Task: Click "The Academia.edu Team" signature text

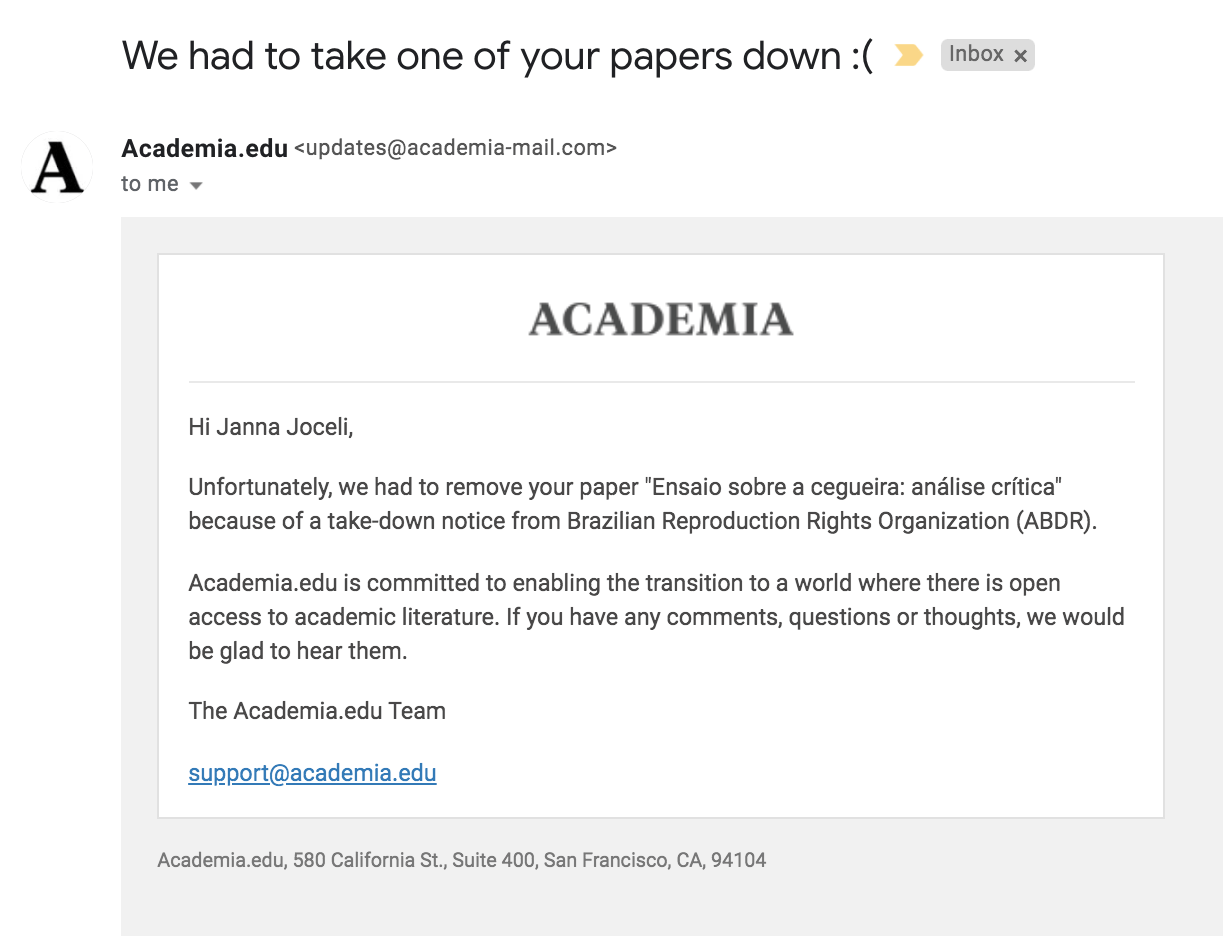Action: (x=317, y=711)
